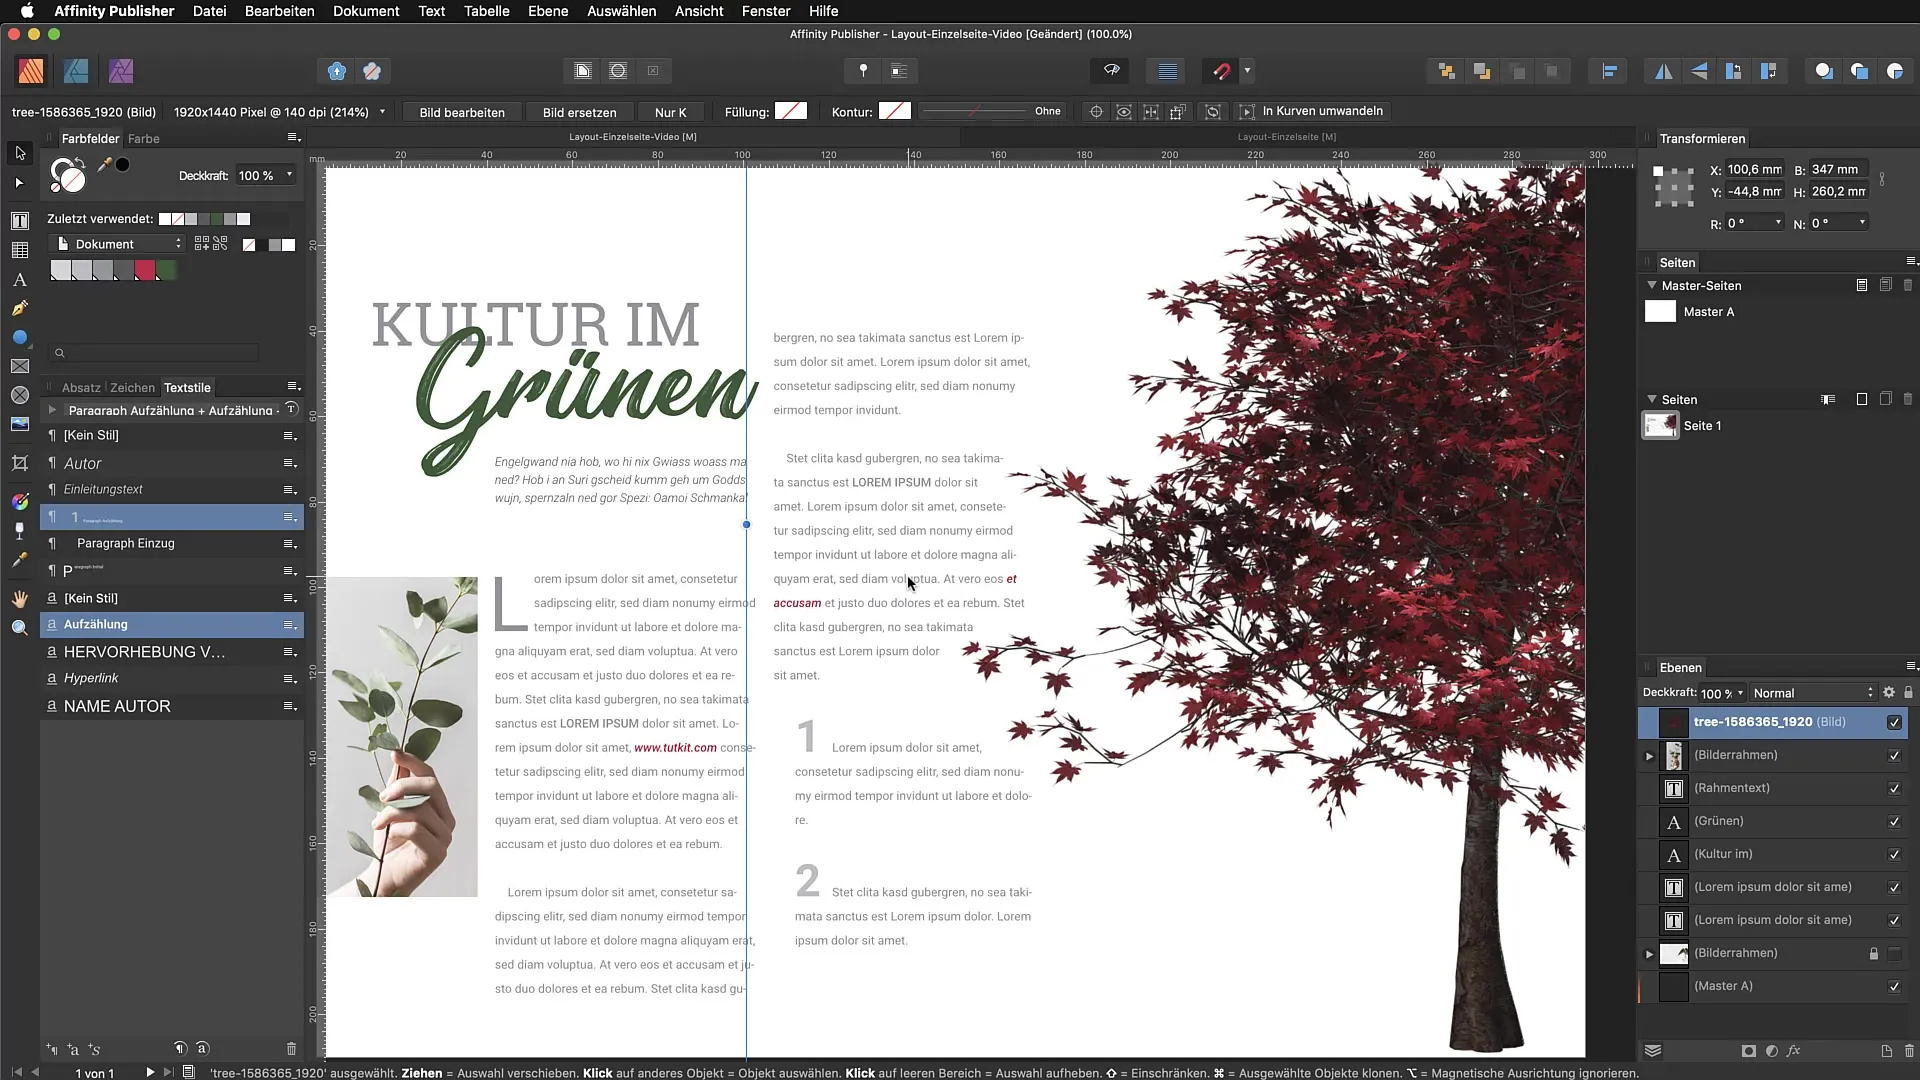Click the Bild bearbeiten button
Image resolution: width=1920 pixels, height=1080 pixels.
pyautogui.click(x=461, y=112)
